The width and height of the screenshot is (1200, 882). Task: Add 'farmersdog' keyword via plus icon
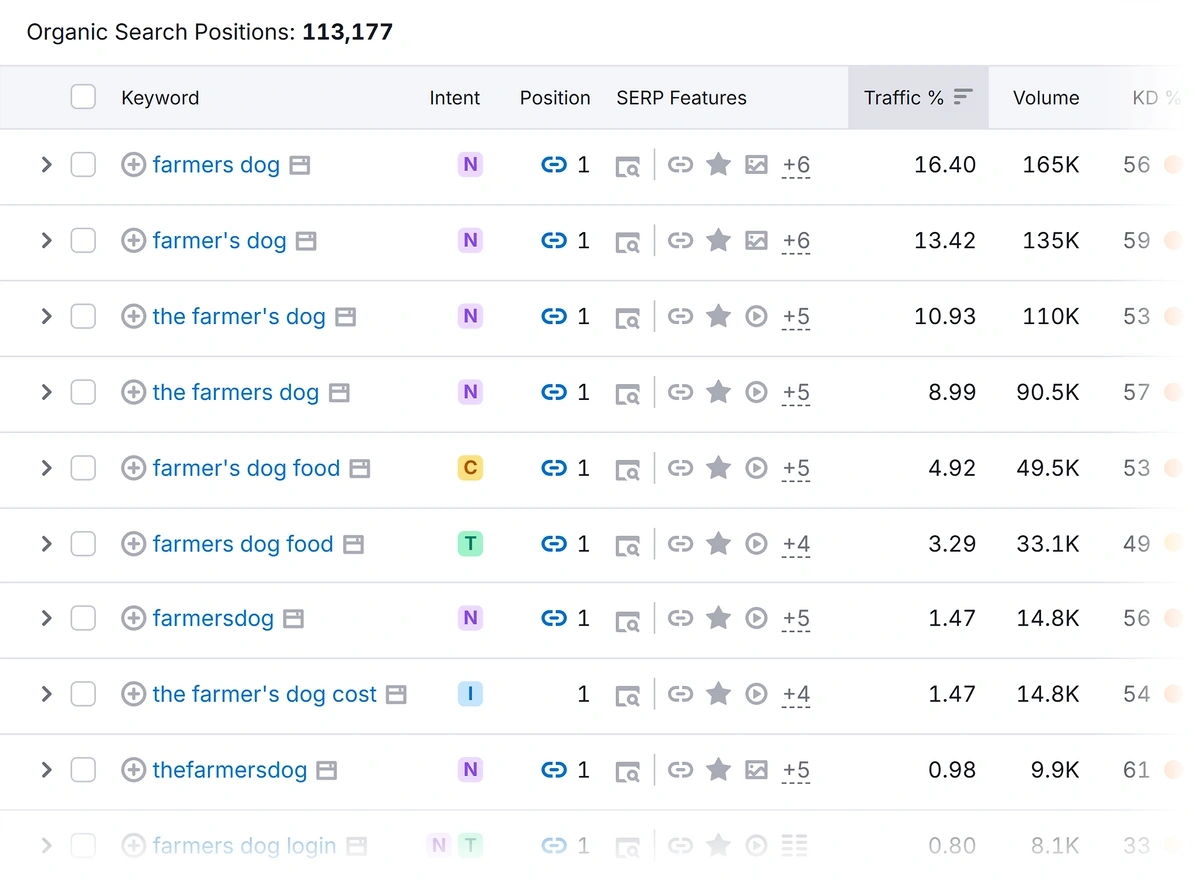[133, 619]
